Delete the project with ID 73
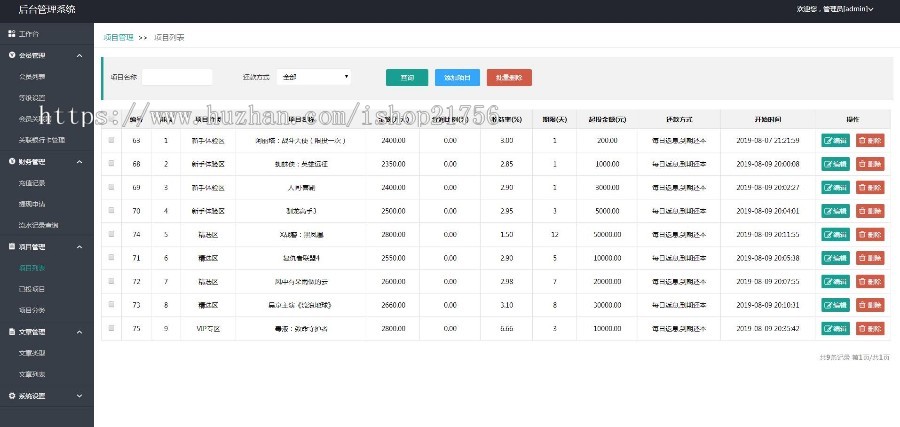 870,305
